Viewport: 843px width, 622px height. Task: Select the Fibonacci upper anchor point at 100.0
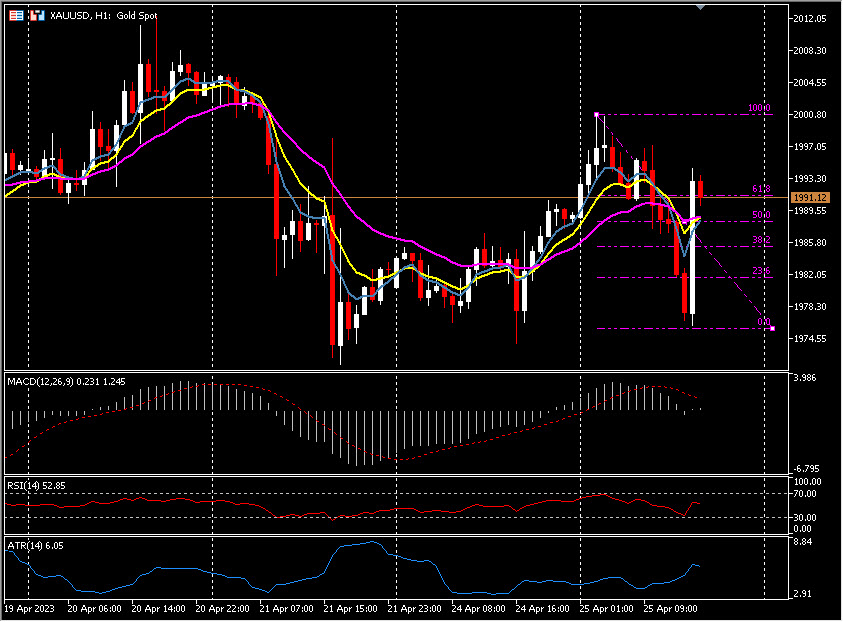(x=597, y=115)
